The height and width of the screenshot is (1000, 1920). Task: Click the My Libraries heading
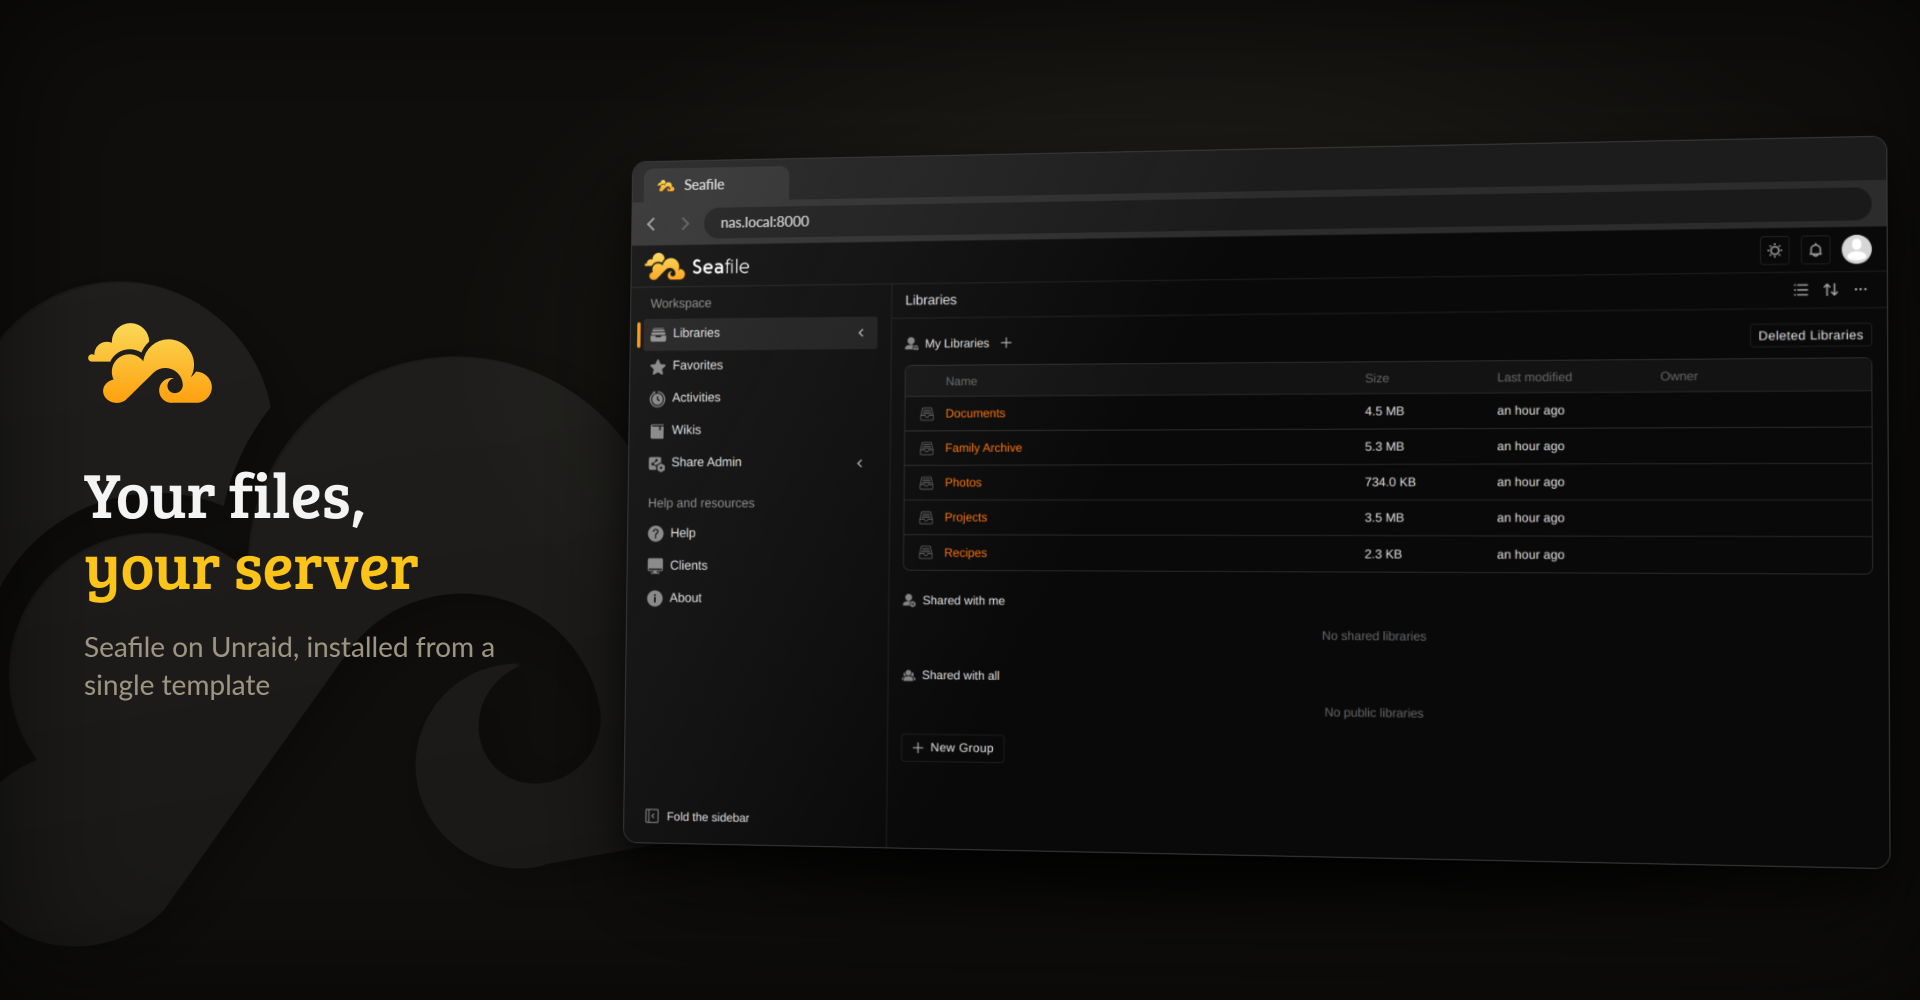(x=956, y=343)
